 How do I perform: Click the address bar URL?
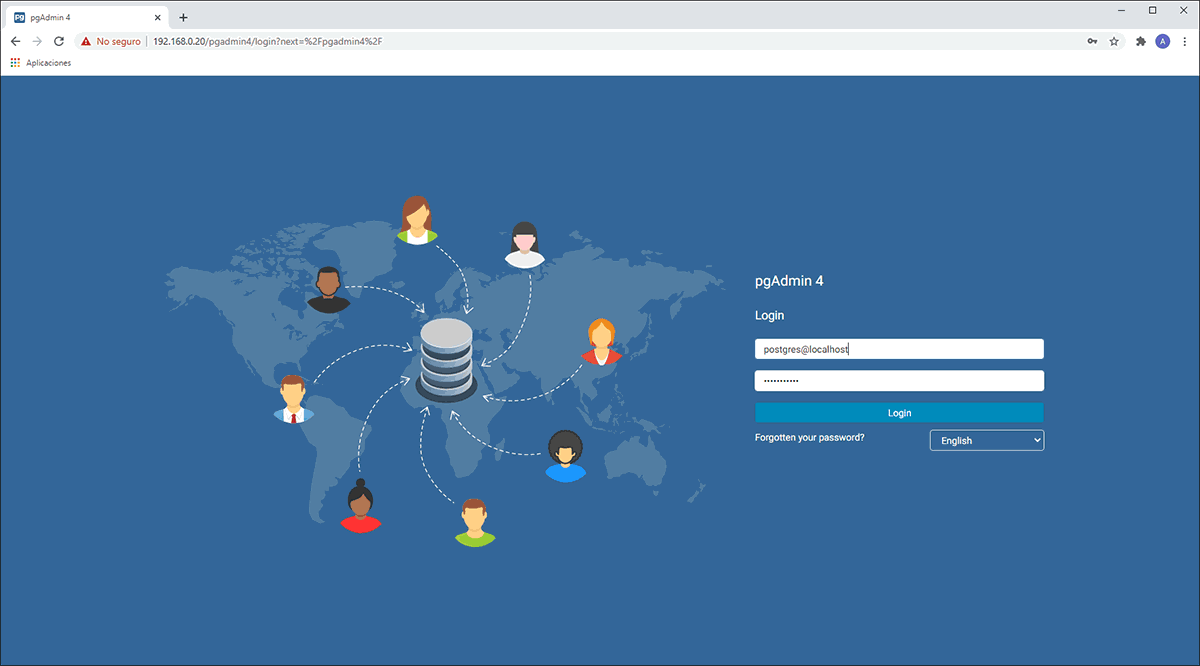tap(267, 41)
